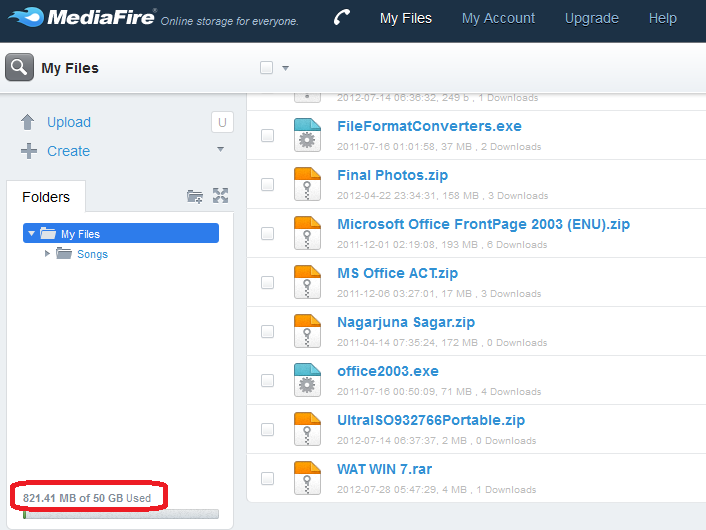Click the expand-all arrows icon in Folders panel
Image resolution: width=706 pixels, height=530 pixels.
pos(221,195)
